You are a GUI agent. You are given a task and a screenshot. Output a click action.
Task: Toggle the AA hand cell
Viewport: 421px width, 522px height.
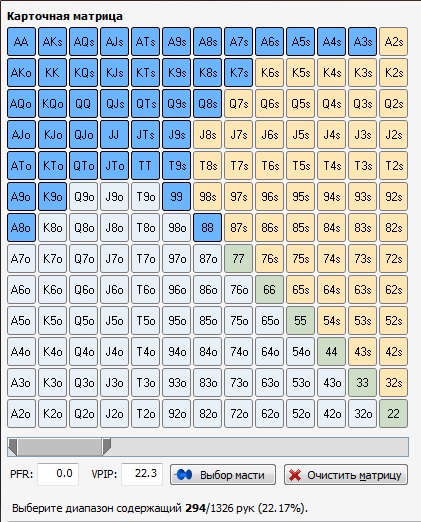point(21,42)
